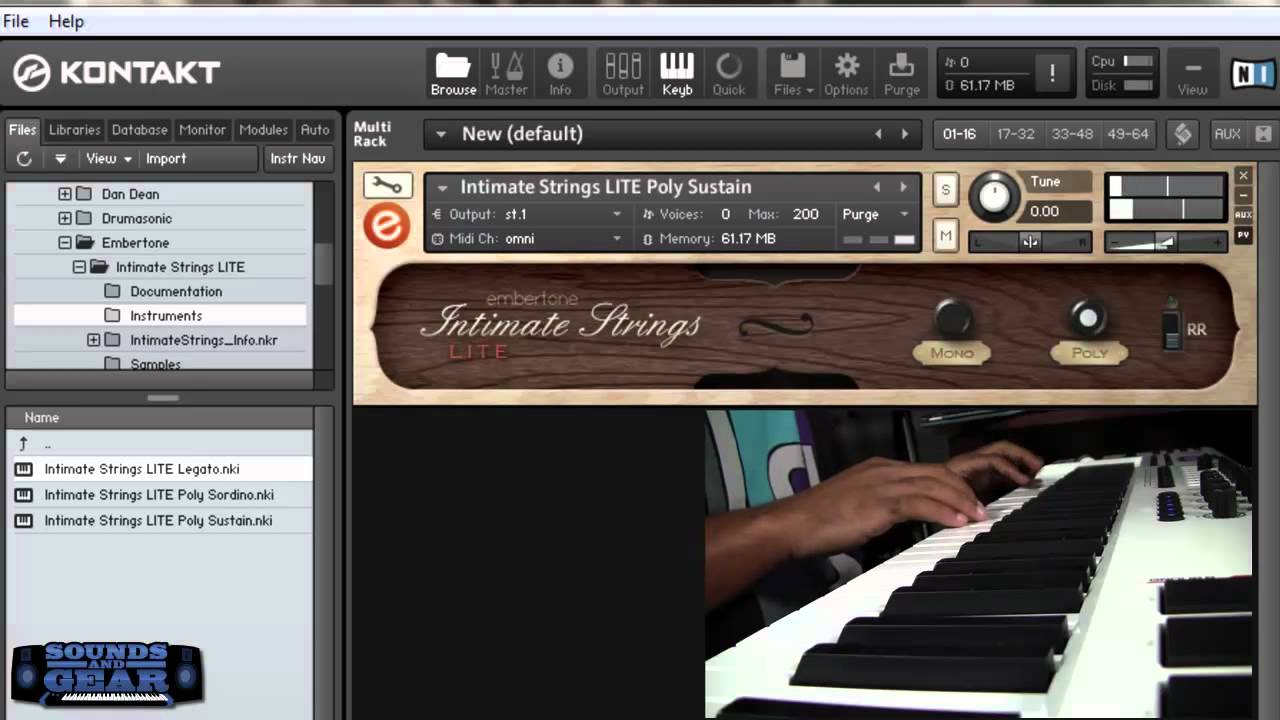Toggle instrument AUX small button
Image resolution: width=1280 pixels, height=720 pixels.
[x=1243, y=215]
